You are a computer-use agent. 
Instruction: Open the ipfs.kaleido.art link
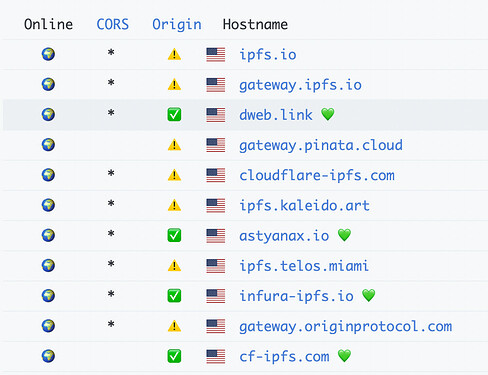tap(304, 205)
